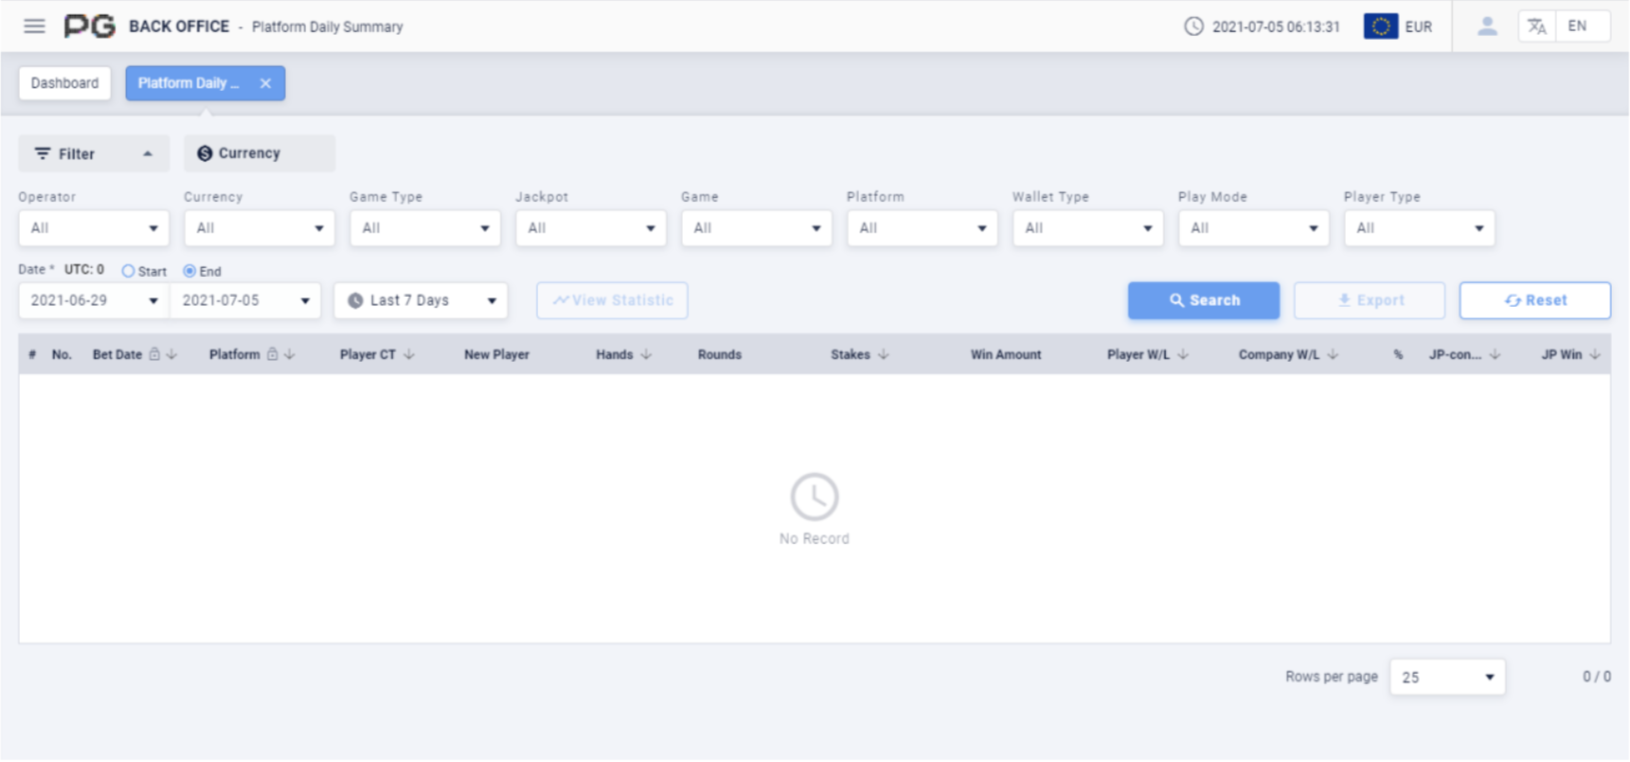Open the start date 2021-06-29 picker

[x=94, y=300]
